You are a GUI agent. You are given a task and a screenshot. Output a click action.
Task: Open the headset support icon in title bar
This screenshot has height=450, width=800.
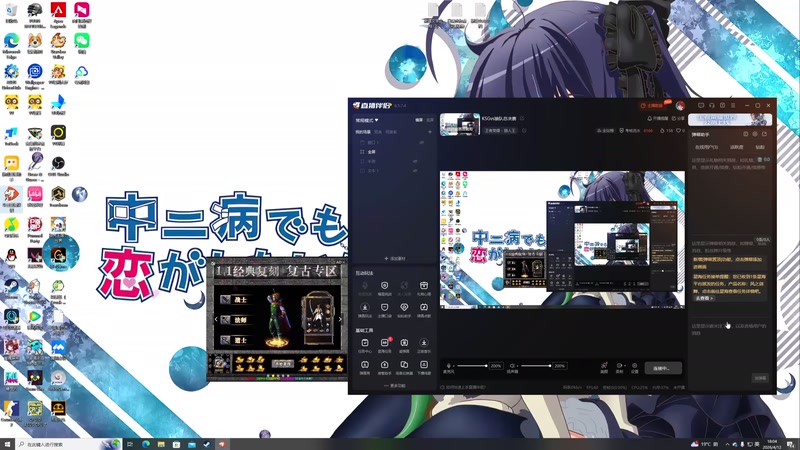coord(712,106)
